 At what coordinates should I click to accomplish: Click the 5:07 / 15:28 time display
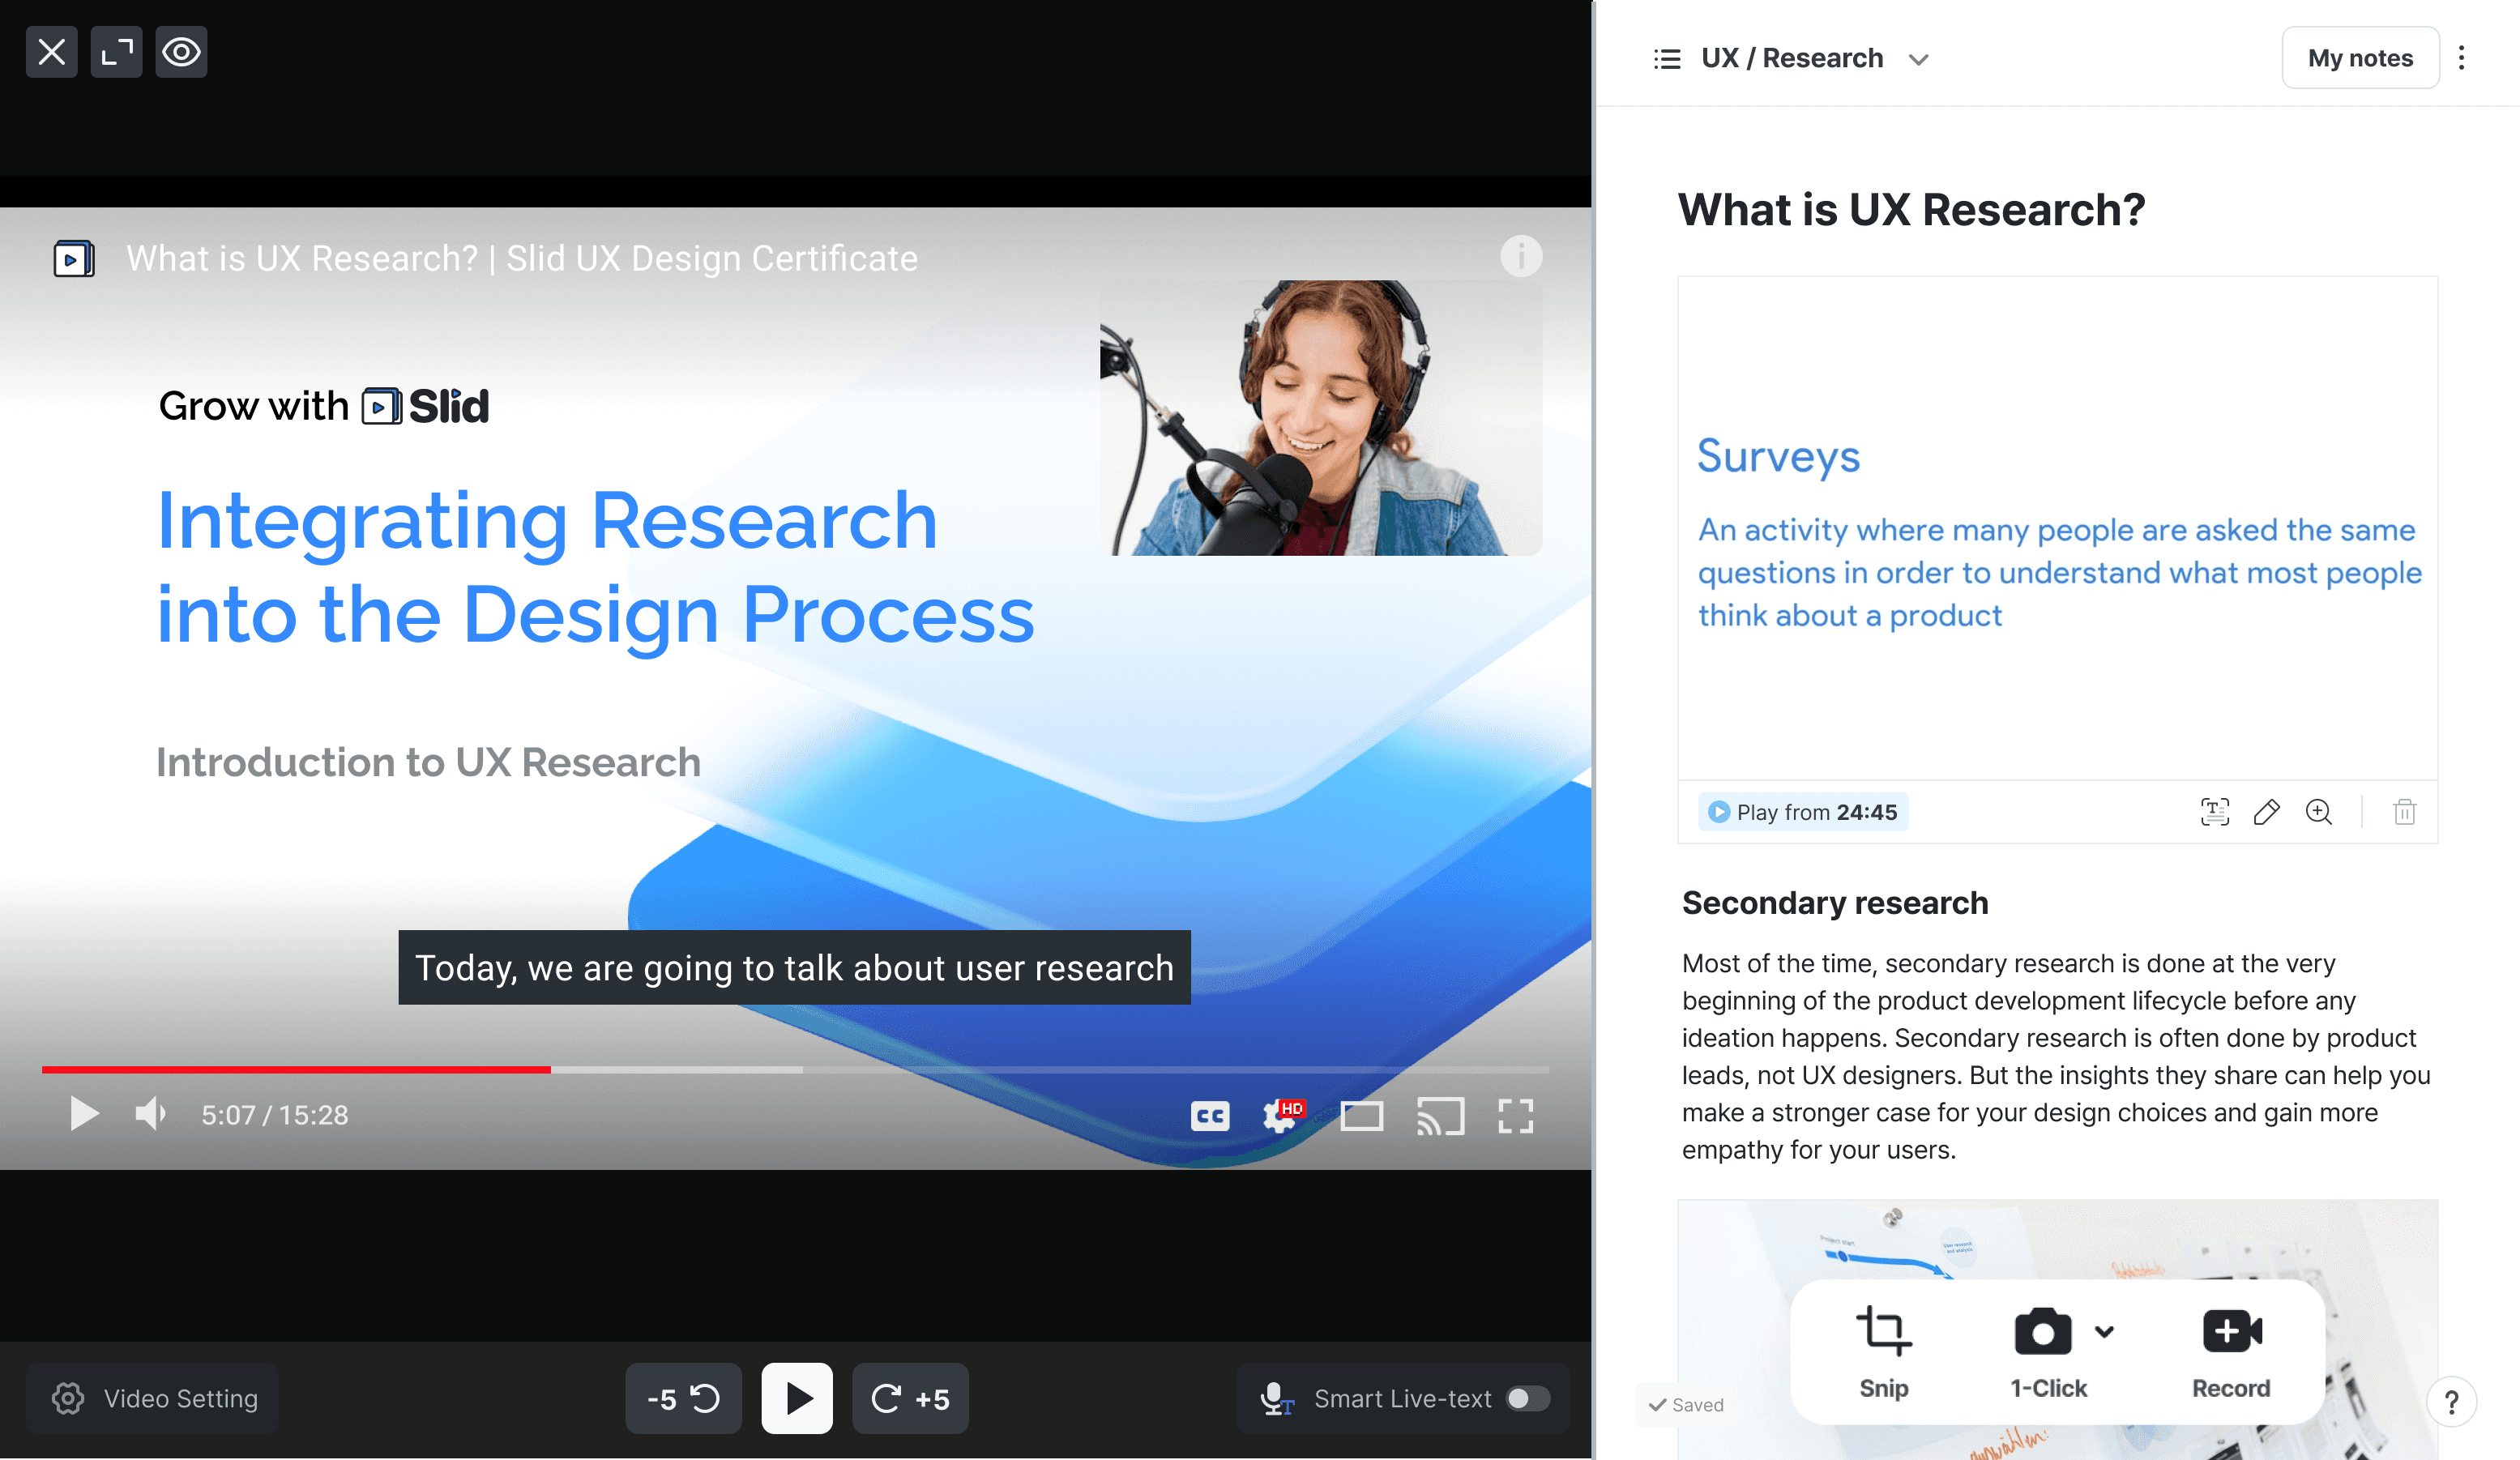coord(275,1115)
